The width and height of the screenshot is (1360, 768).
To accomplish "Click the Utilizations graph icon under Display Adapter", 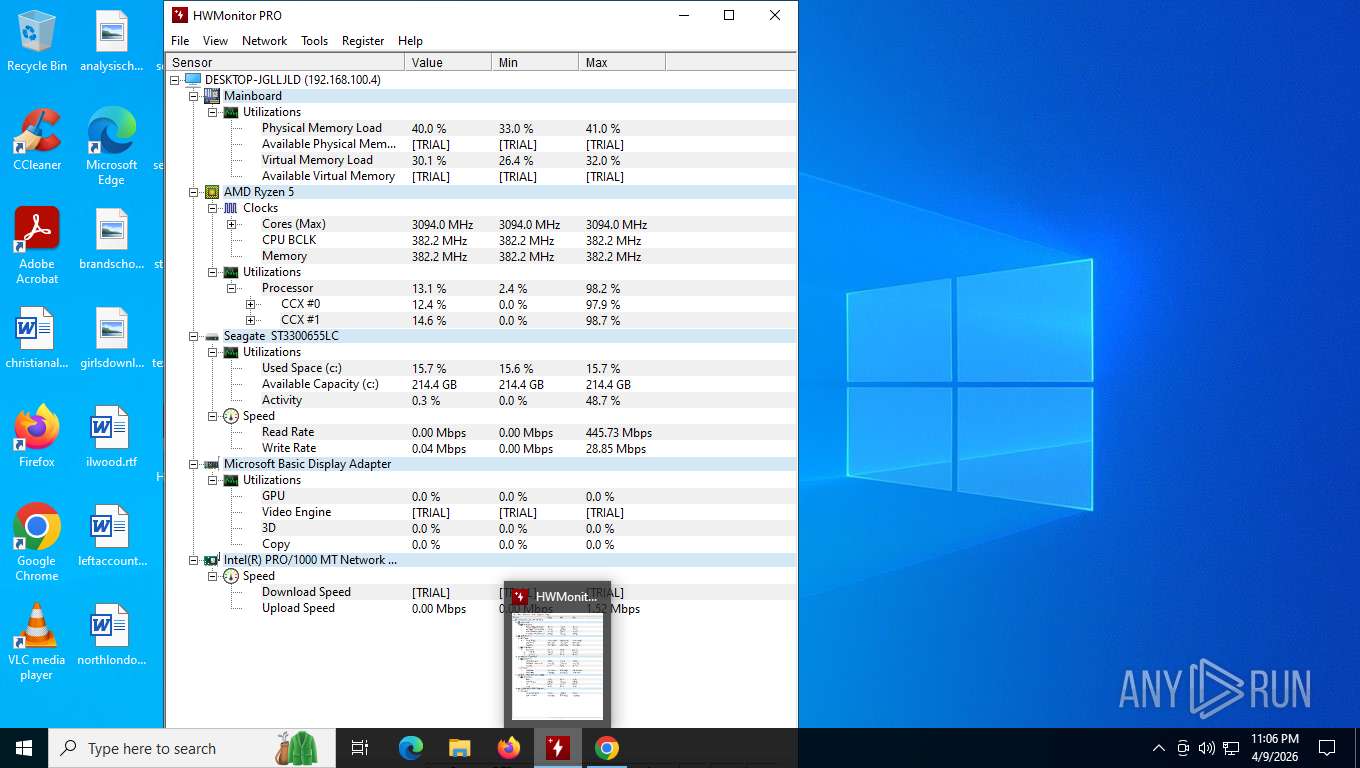I will 231,480.
